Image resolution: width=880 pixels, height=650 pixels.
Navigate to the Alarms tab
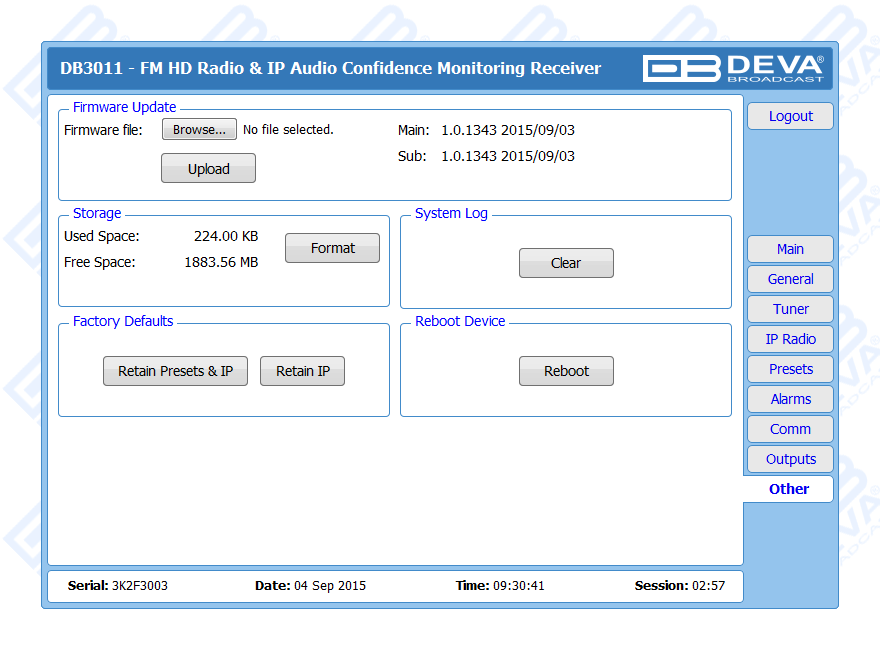click(790, 399)
